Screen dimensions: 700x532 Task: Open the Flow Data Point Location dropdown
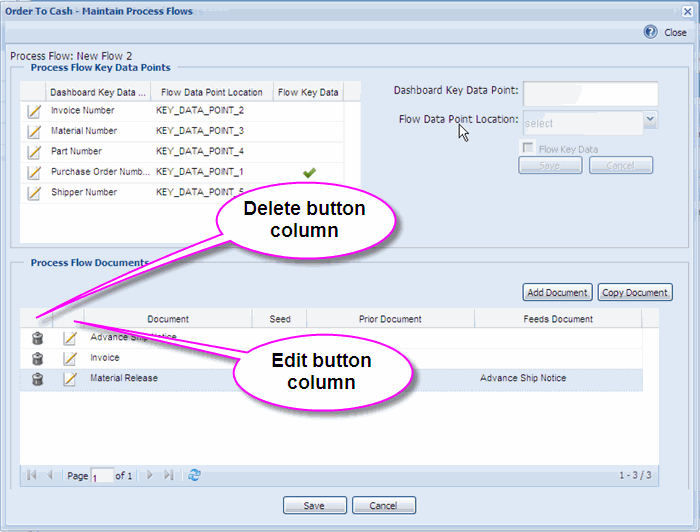click(x=650, y=120)
